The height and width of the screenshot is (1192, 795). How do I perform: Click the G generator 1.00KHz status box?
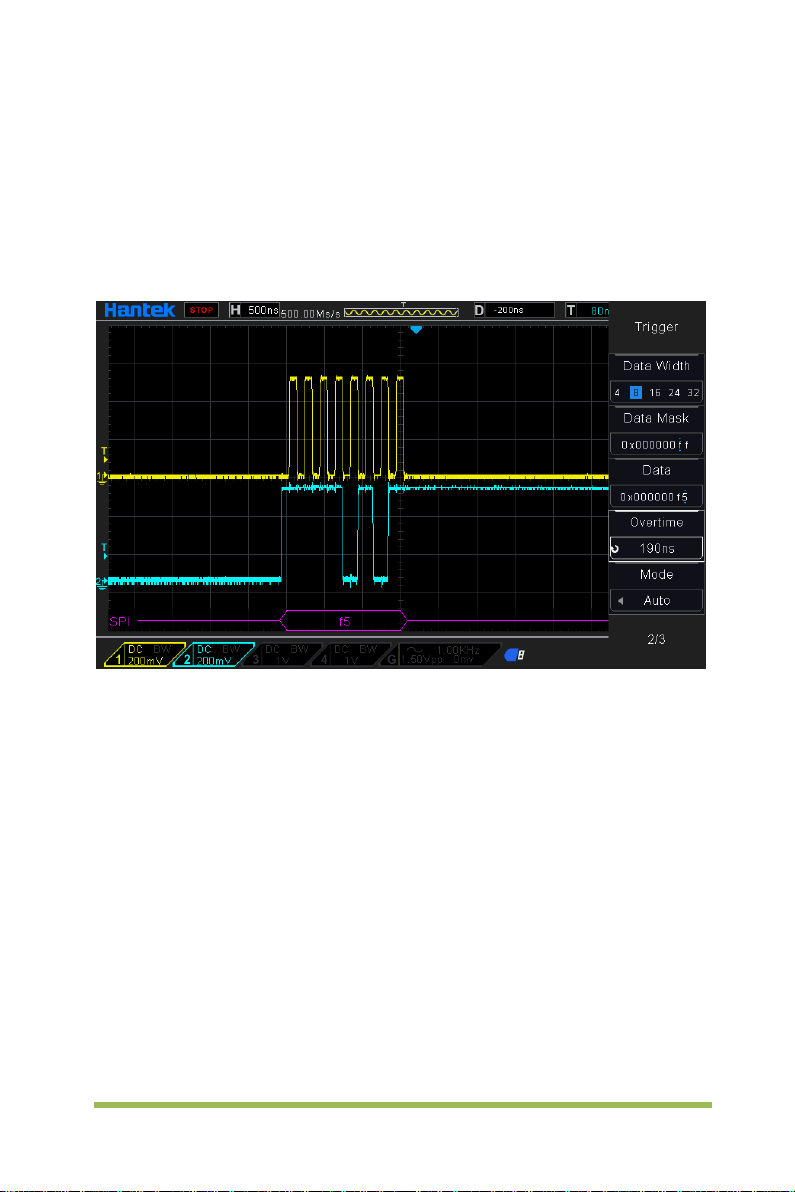pos(441,655)
